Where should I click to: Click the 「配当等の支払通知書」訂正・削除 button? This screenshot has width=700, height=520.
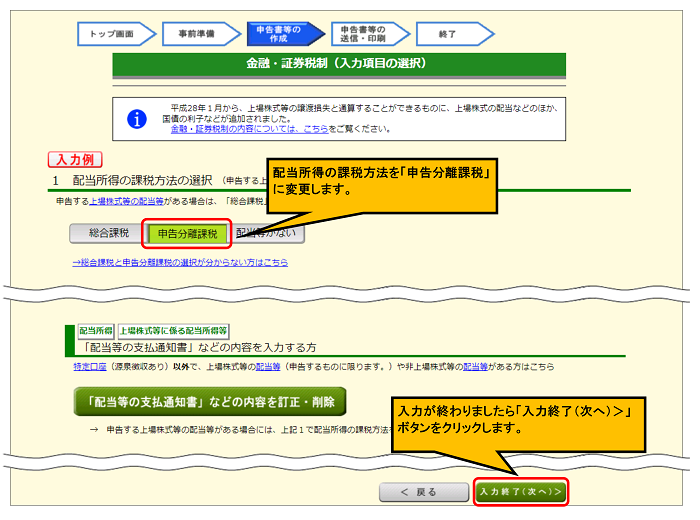(x=211, y=402)
